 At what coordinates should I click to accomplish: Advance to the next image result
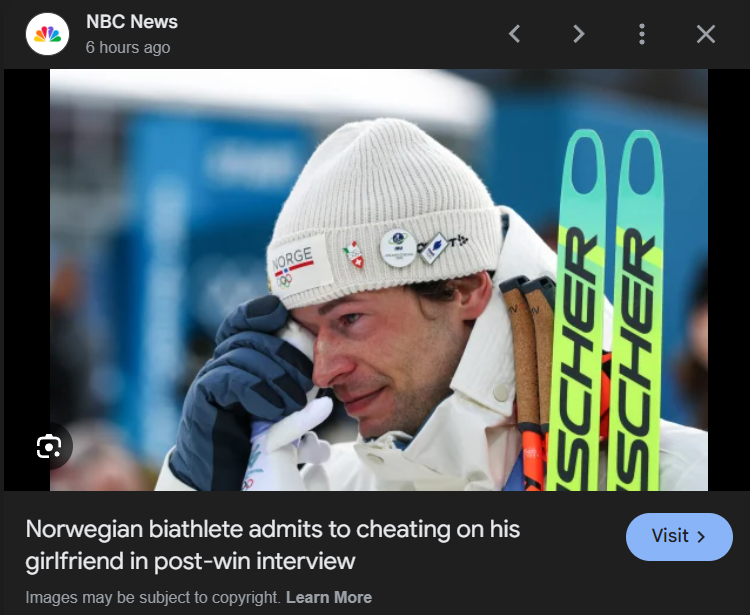pos(579,34)
